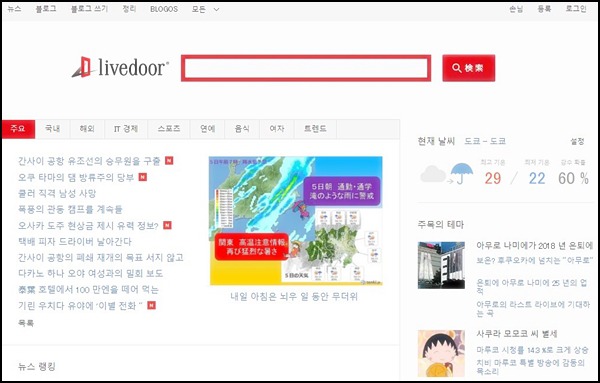Open link 치비 마루코 특별 방송에 감동의 목소리
This screenshot has width=600, height=383.
pos(531,367)
